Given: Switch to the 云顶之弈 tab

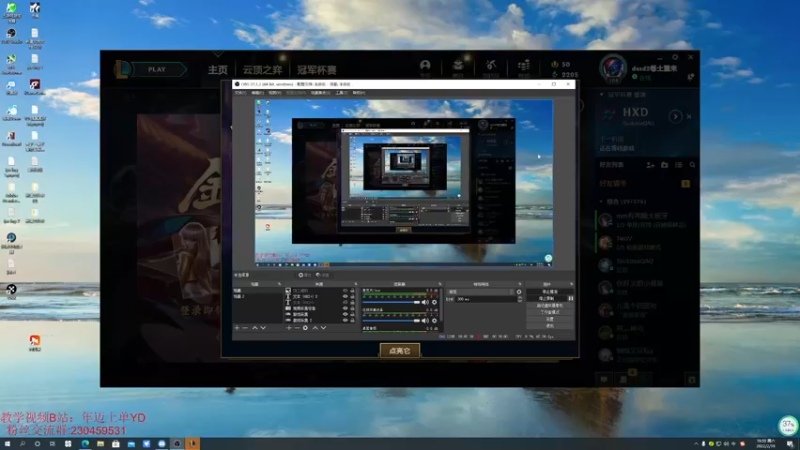Looking at the screenshot, I should [x=262, y=70].
